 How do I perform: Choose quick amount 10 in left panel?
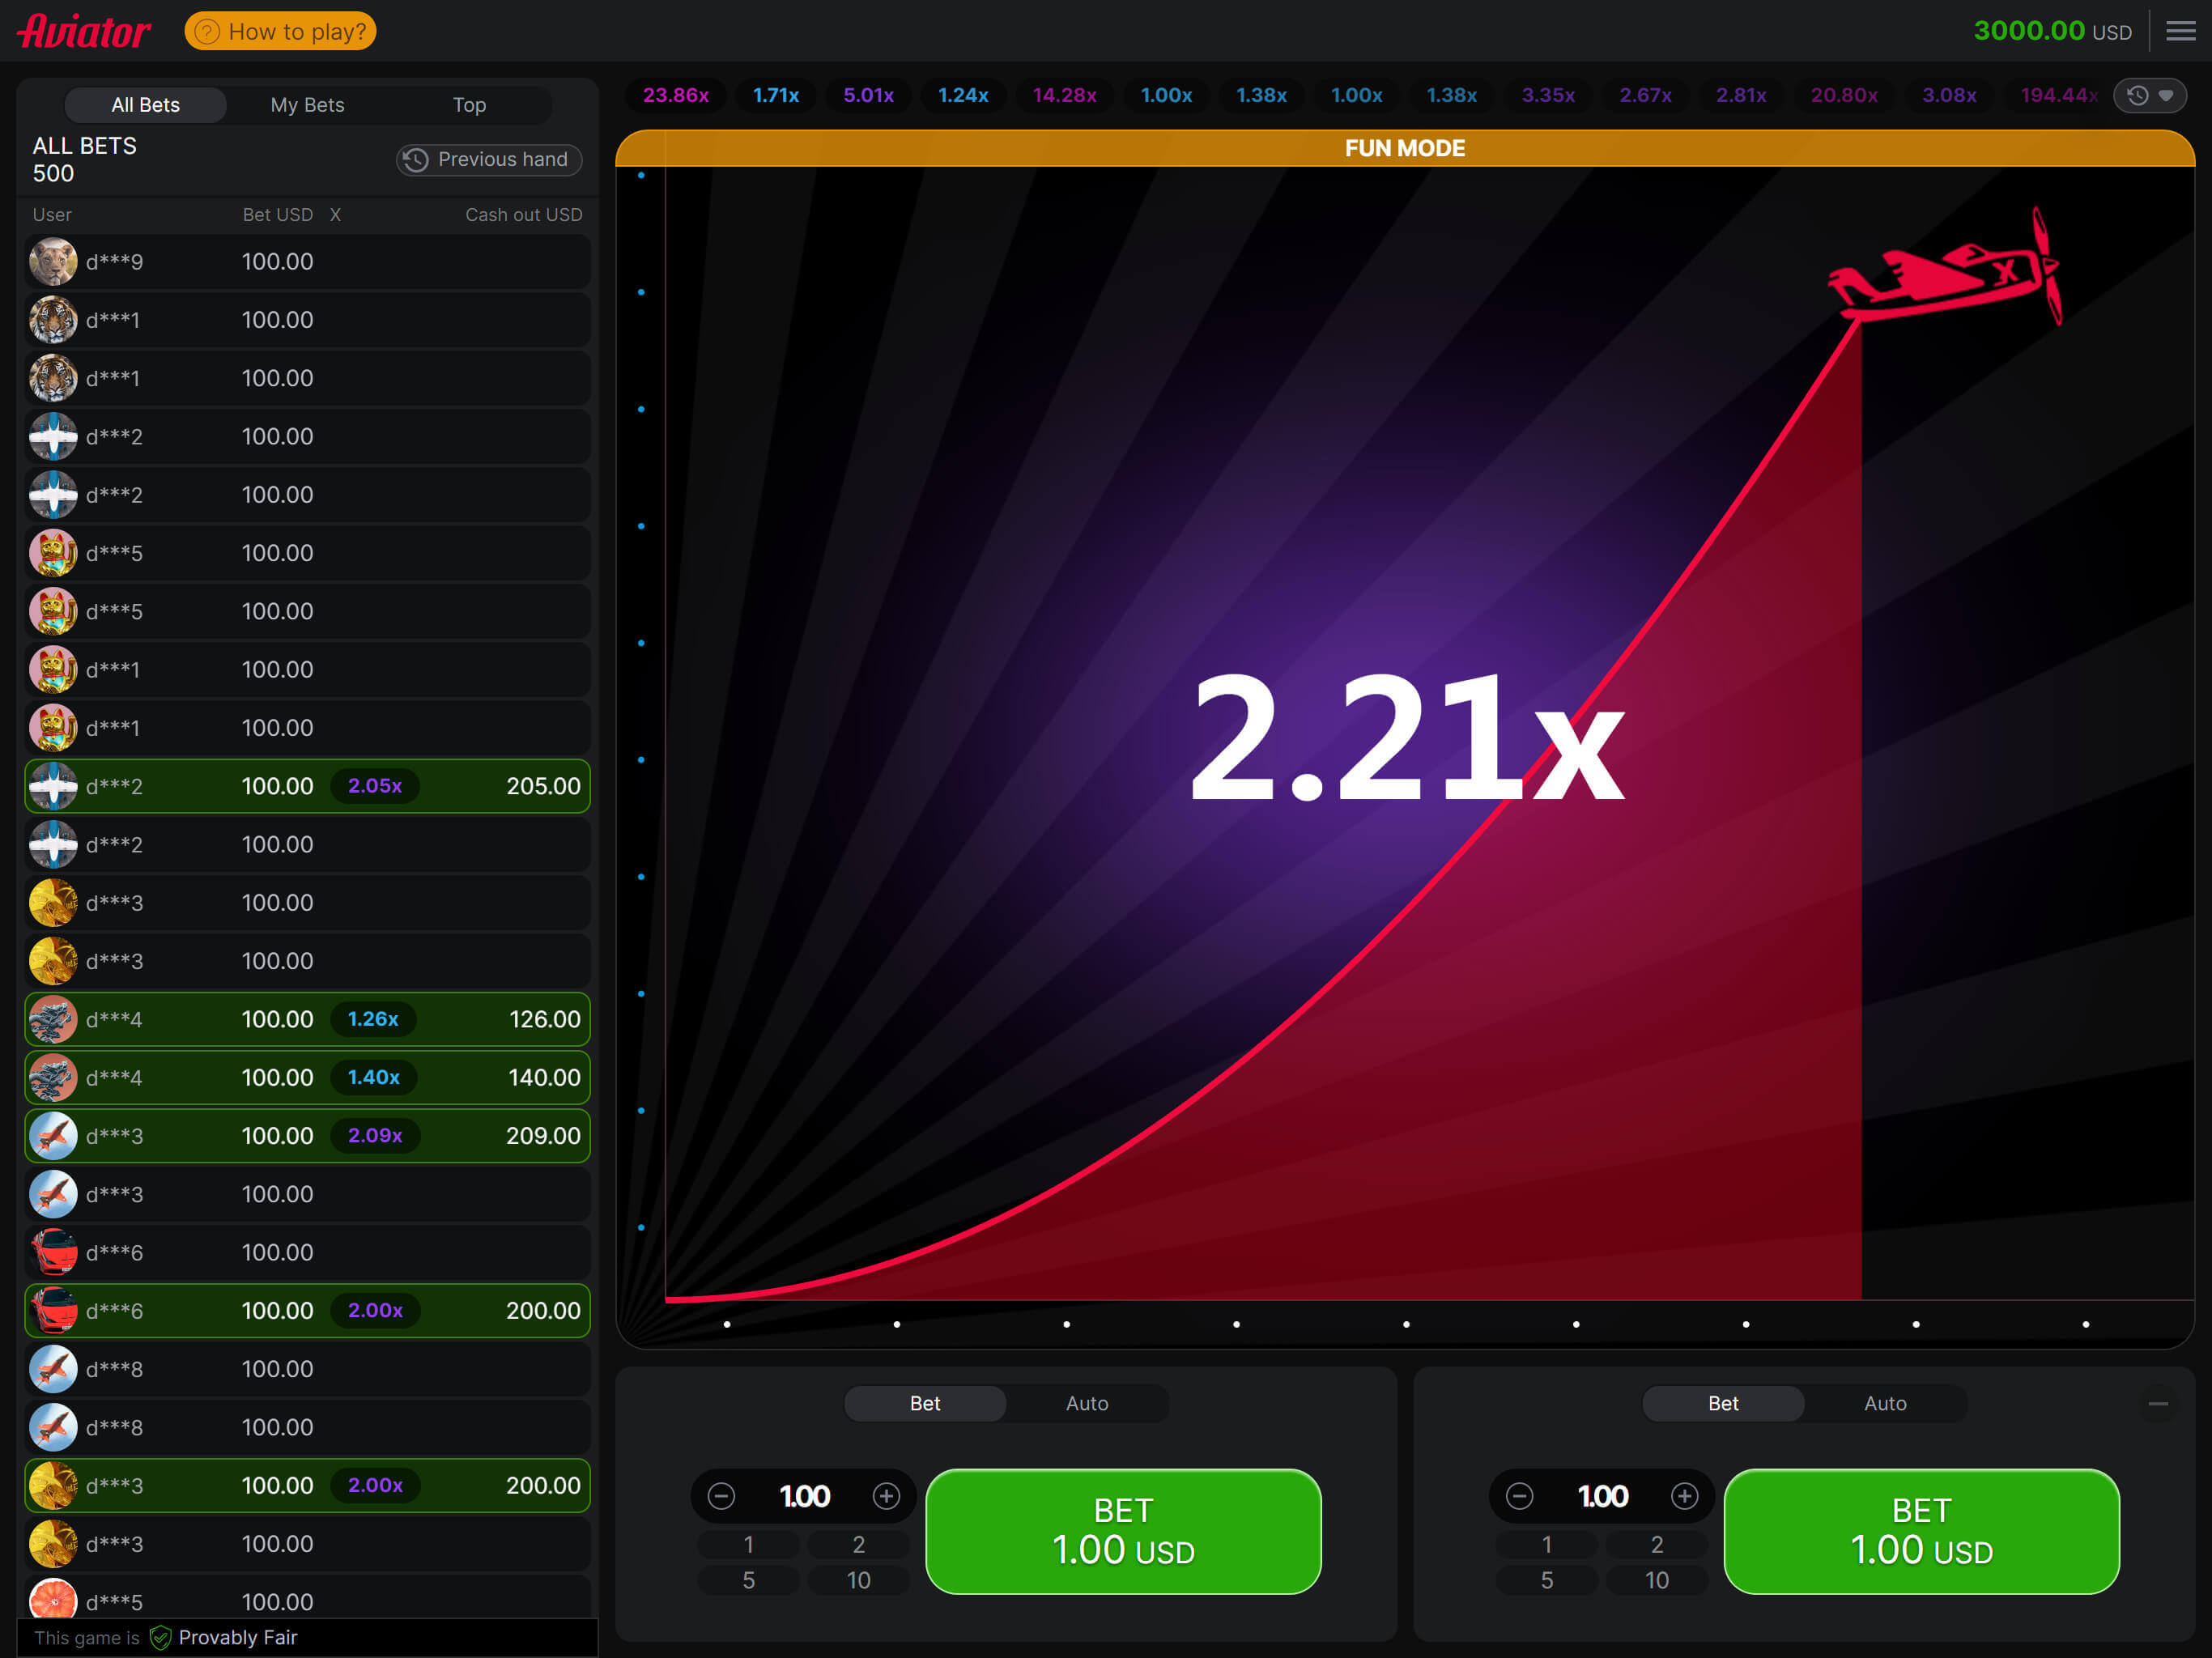(858, 1580)
